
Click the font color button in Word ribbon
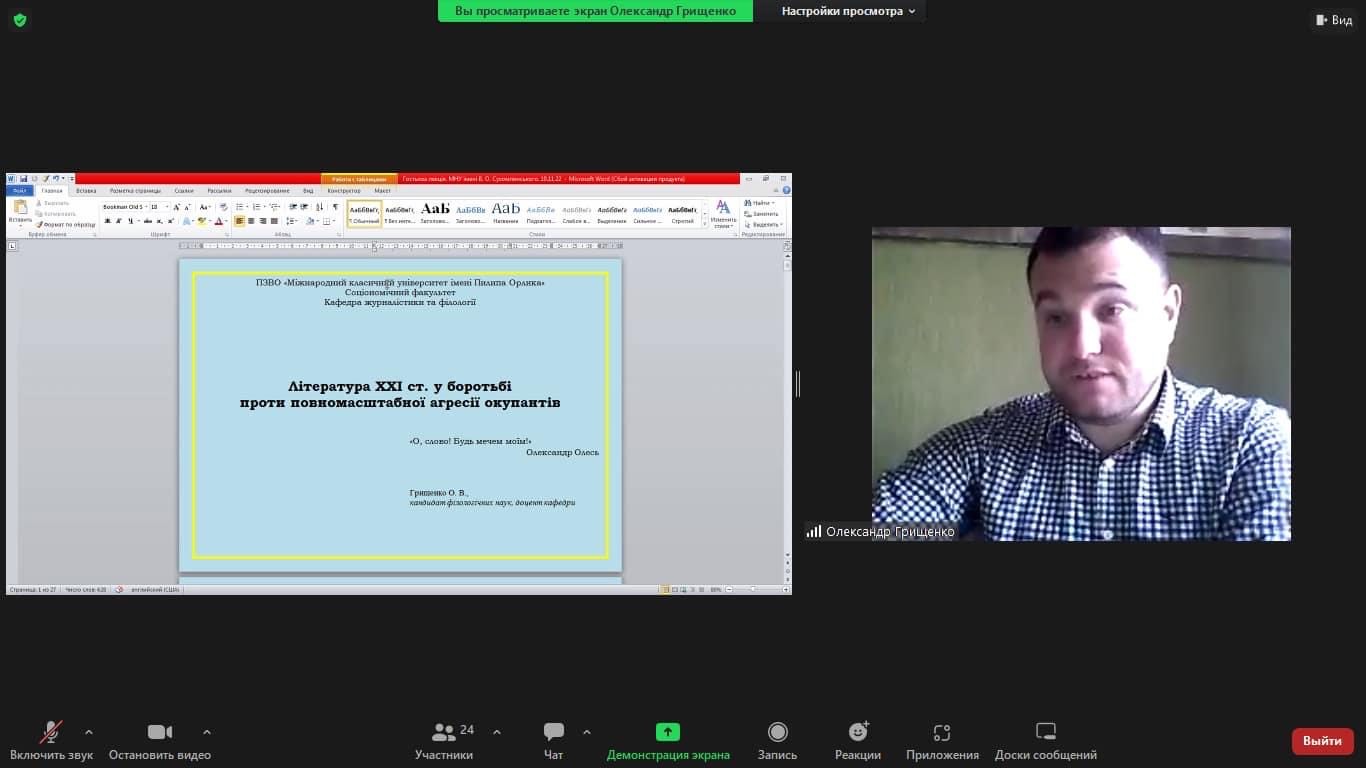[219, 221]
